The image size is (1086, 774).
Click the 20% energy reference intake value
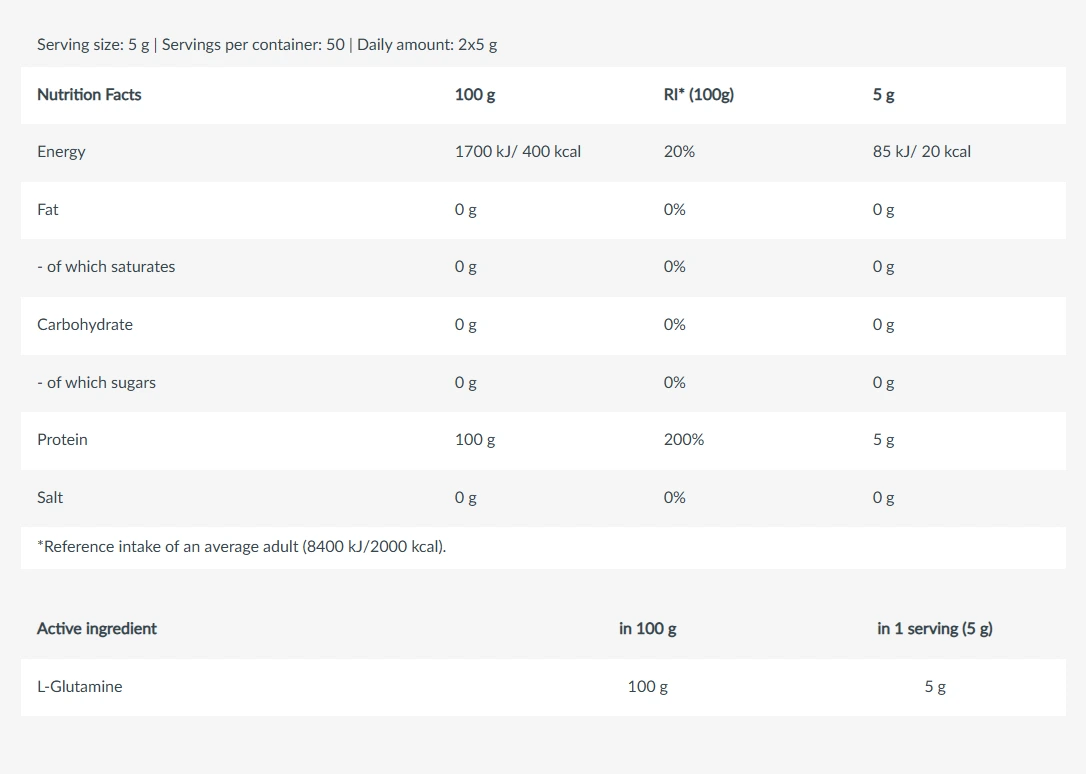(x=679, y=152)
